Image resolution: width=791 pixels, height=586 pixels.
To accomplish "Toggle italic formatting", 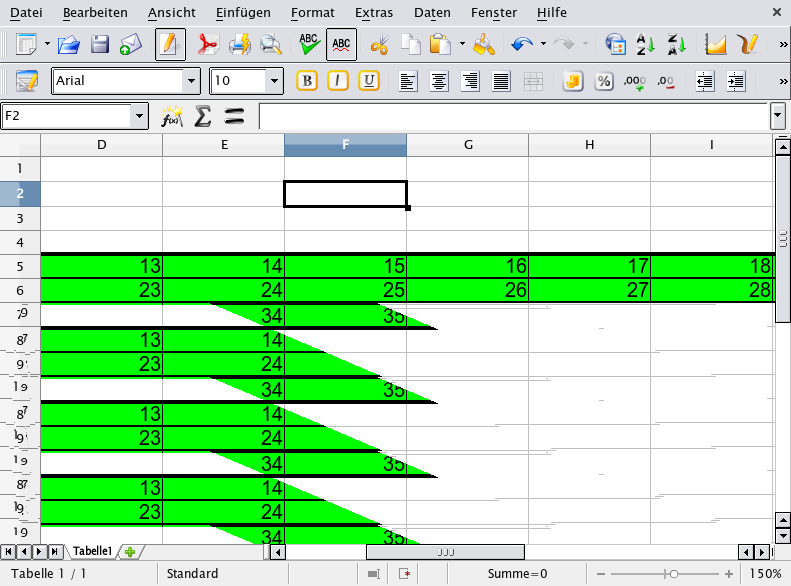I will point(338,81).
